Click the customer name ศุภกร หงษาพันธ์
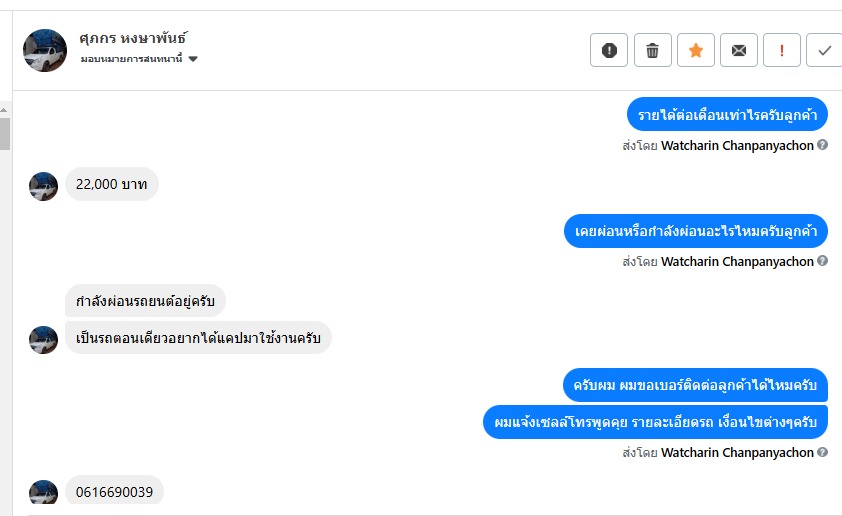This screenshot has height=516, width=842. [133, 38]
